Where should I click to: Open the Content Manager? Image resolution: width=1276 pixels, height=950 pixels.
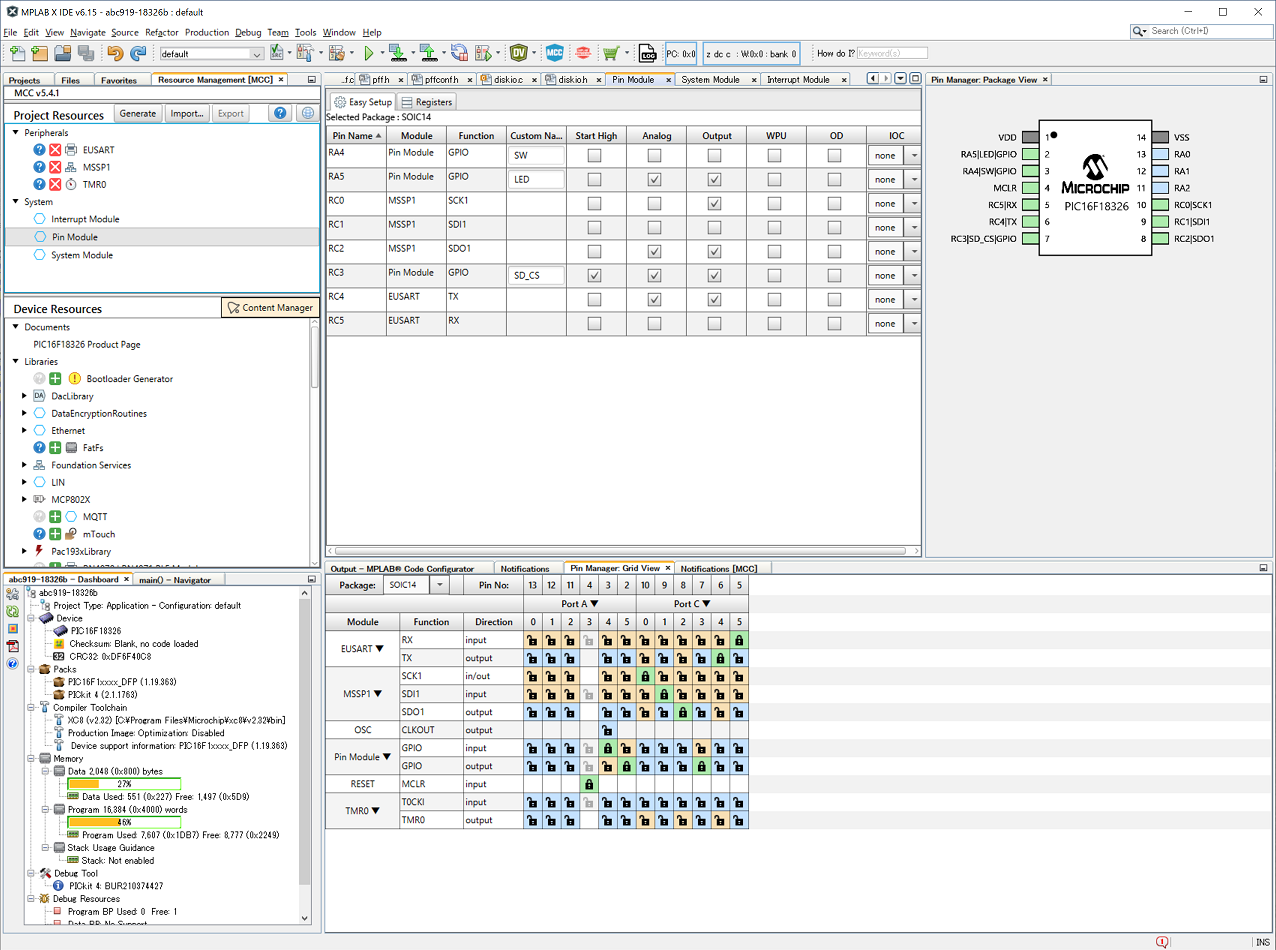click(x=270, y=308)
